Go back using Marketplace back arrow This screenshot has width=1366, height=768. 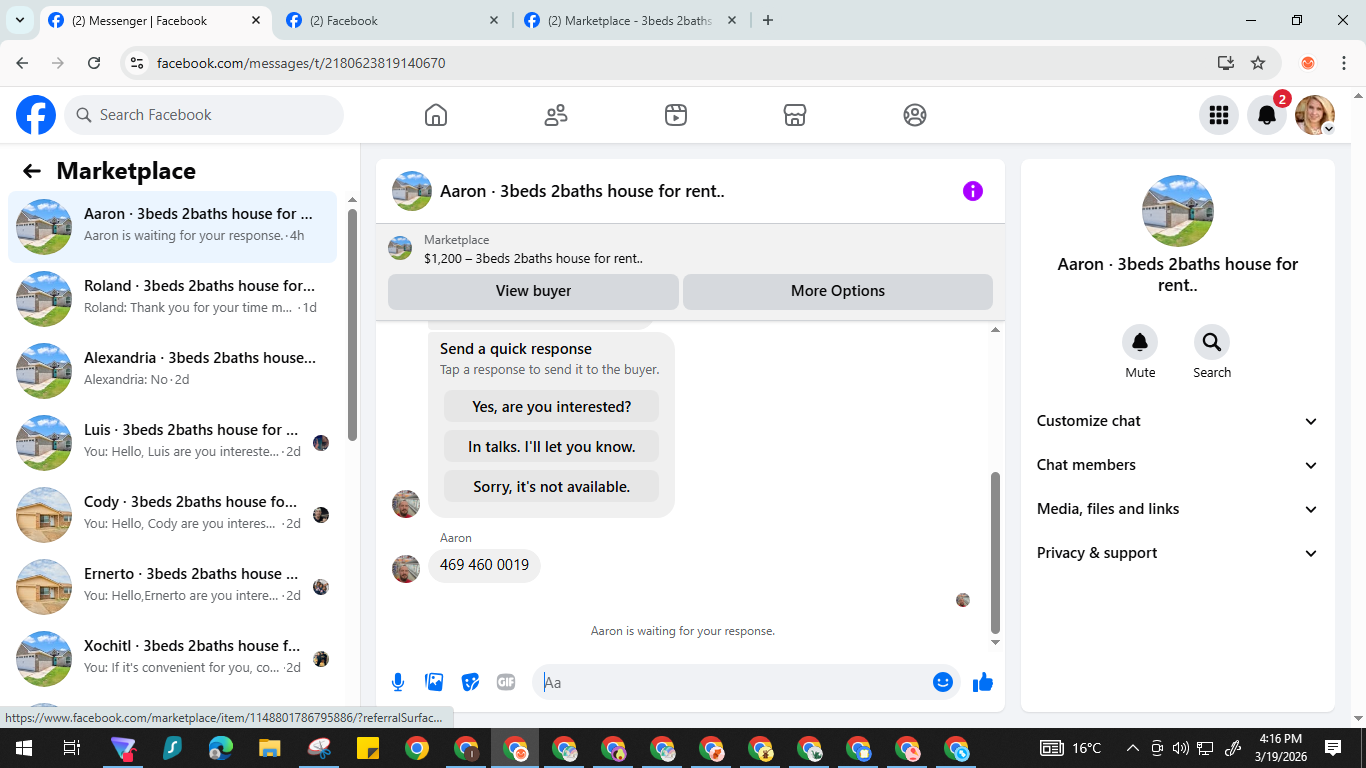click(32, 171)
